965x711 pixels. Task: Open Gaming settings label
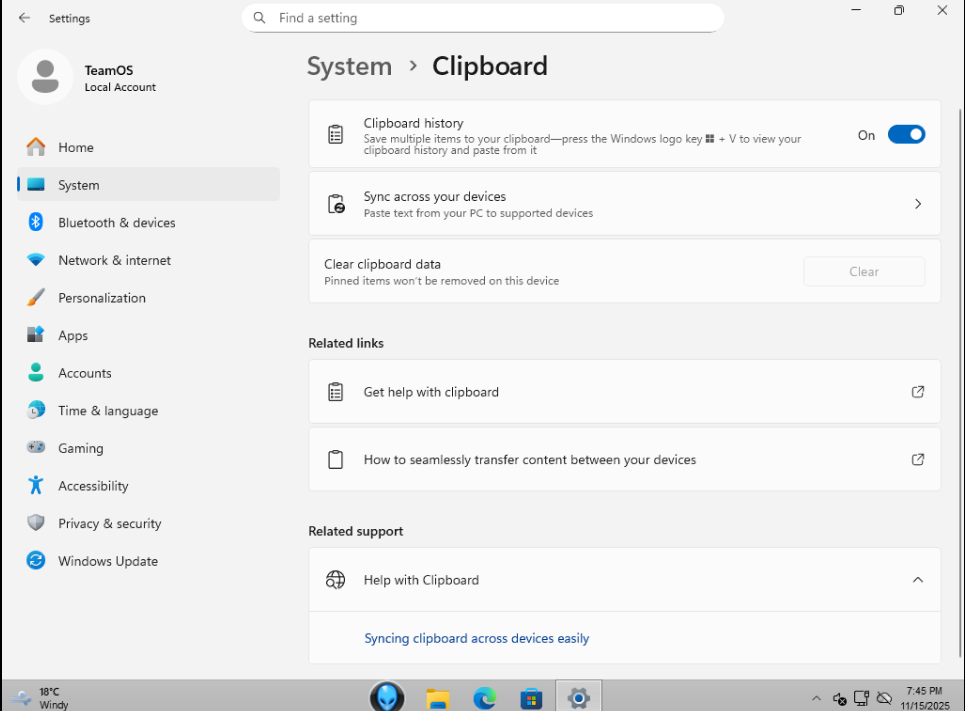click(x=81, y=448)
